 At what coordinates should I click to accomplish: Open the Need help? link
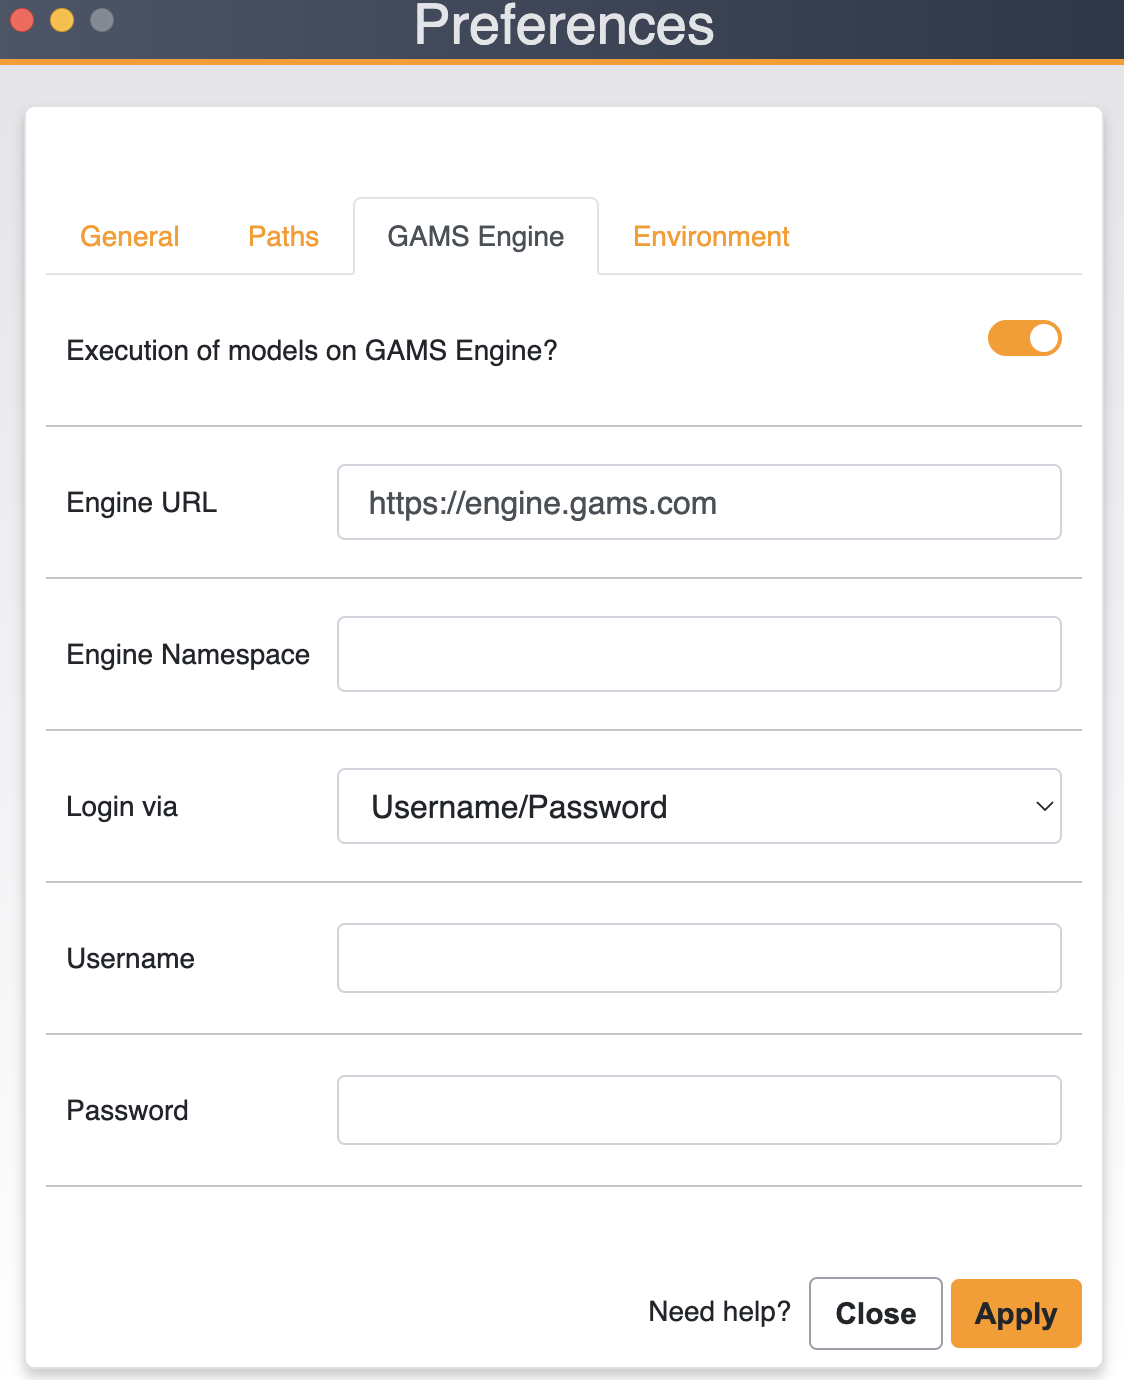719,1311
